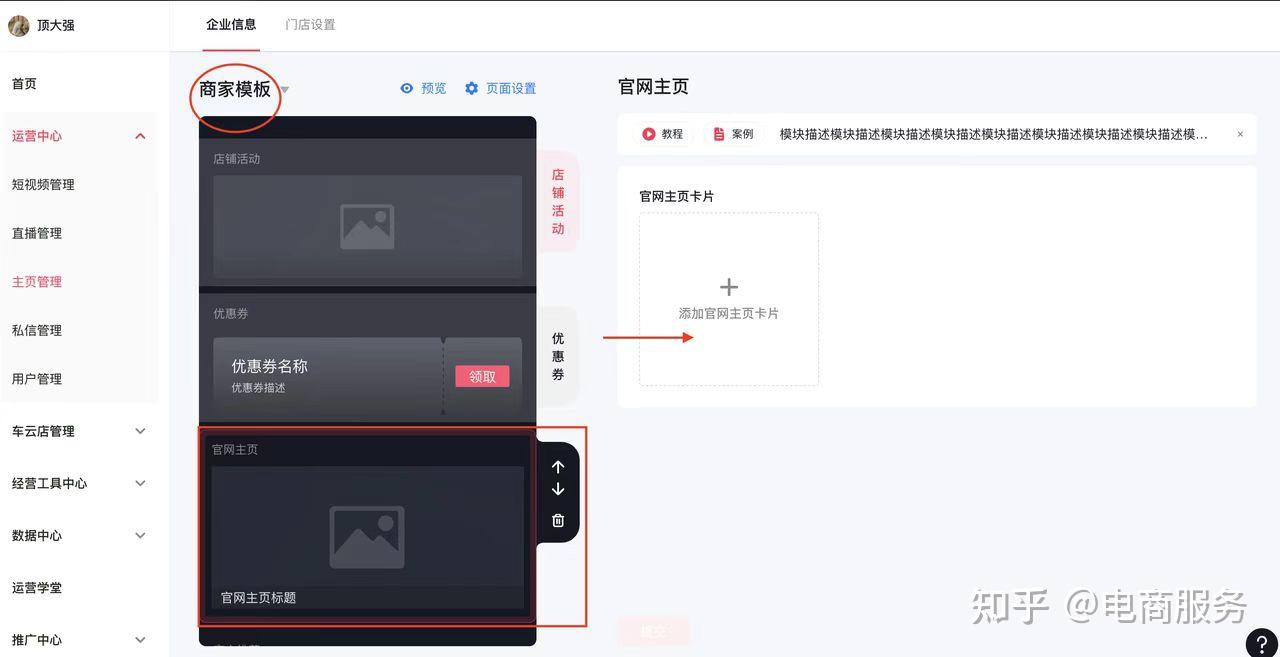This screenshot has width=1280, height=657.
Task: Open the 预览 eye icon
Action: click(x=406, y=88)
